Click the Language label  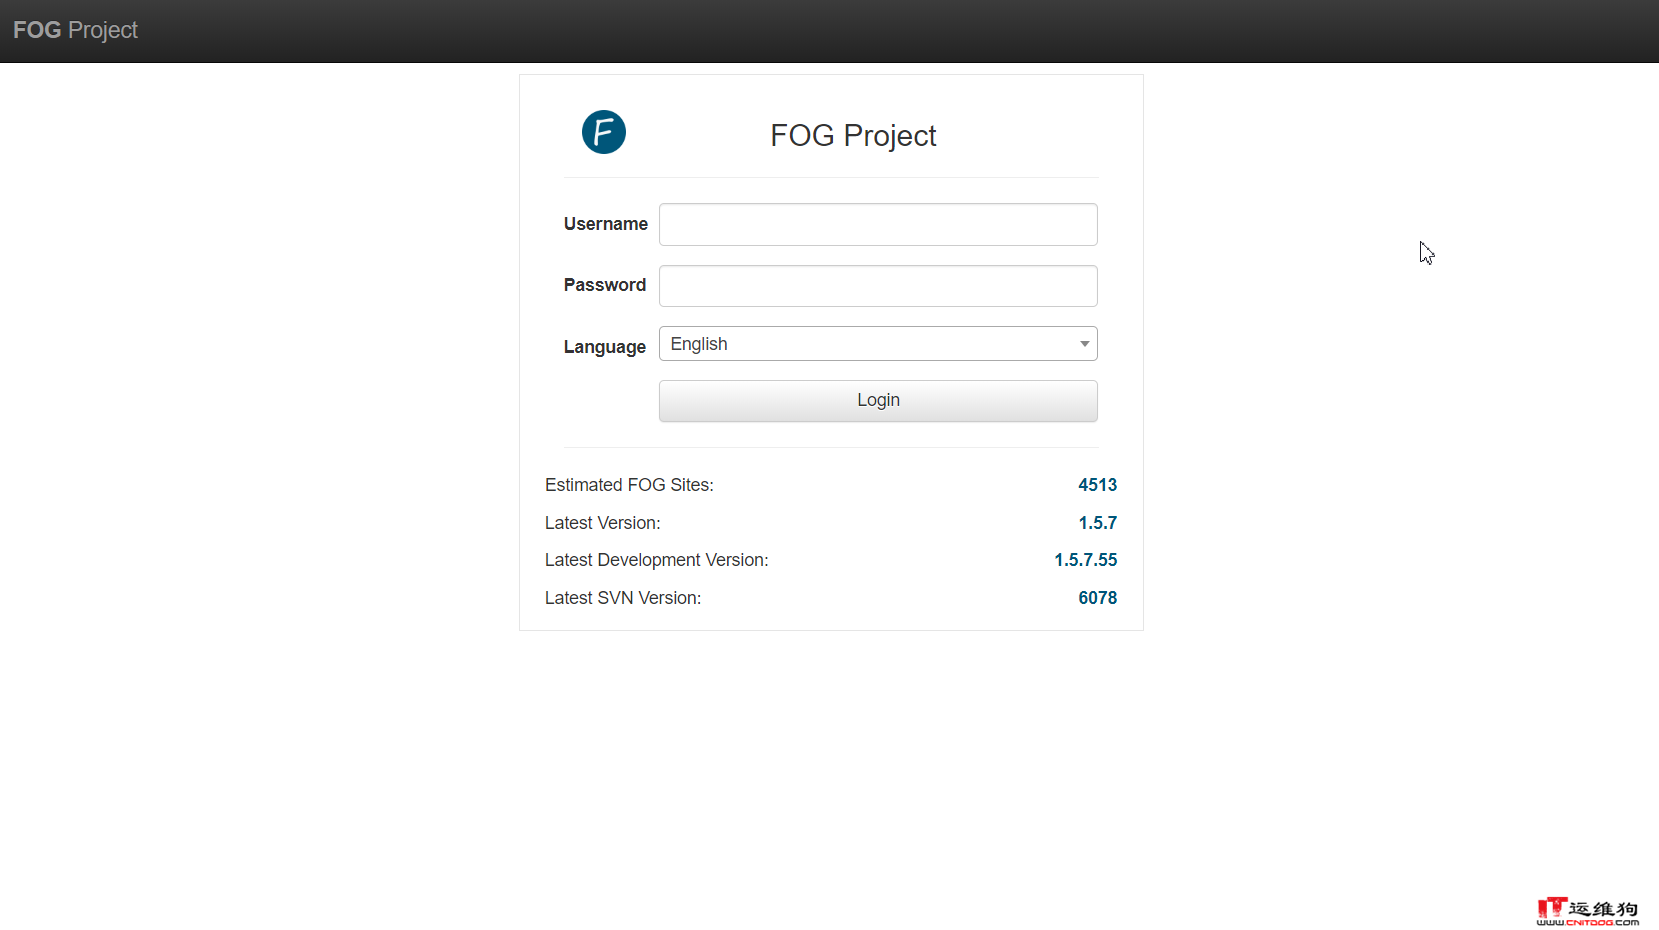[x=604, y=347]
